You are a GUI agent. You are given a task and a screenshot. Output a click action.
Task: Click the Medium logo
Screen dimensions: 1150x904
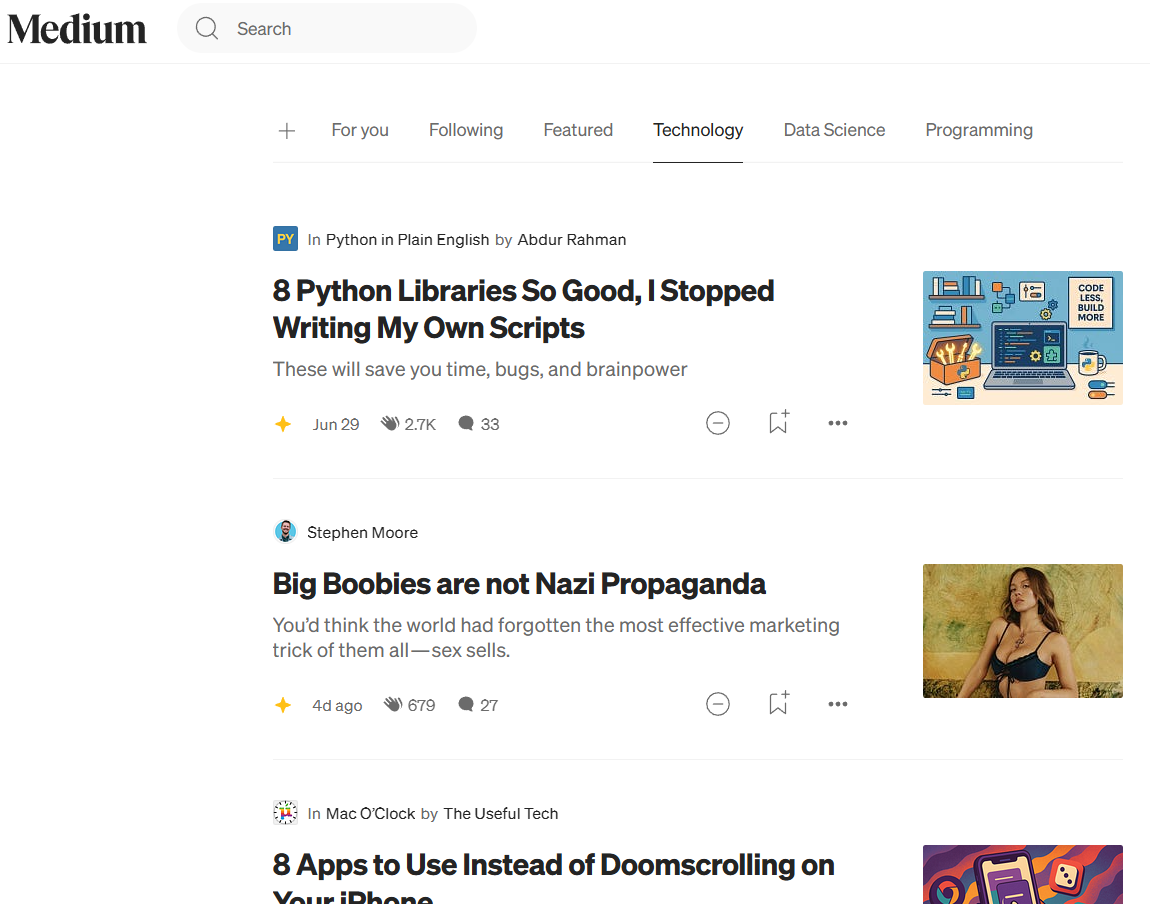point(76,29)
